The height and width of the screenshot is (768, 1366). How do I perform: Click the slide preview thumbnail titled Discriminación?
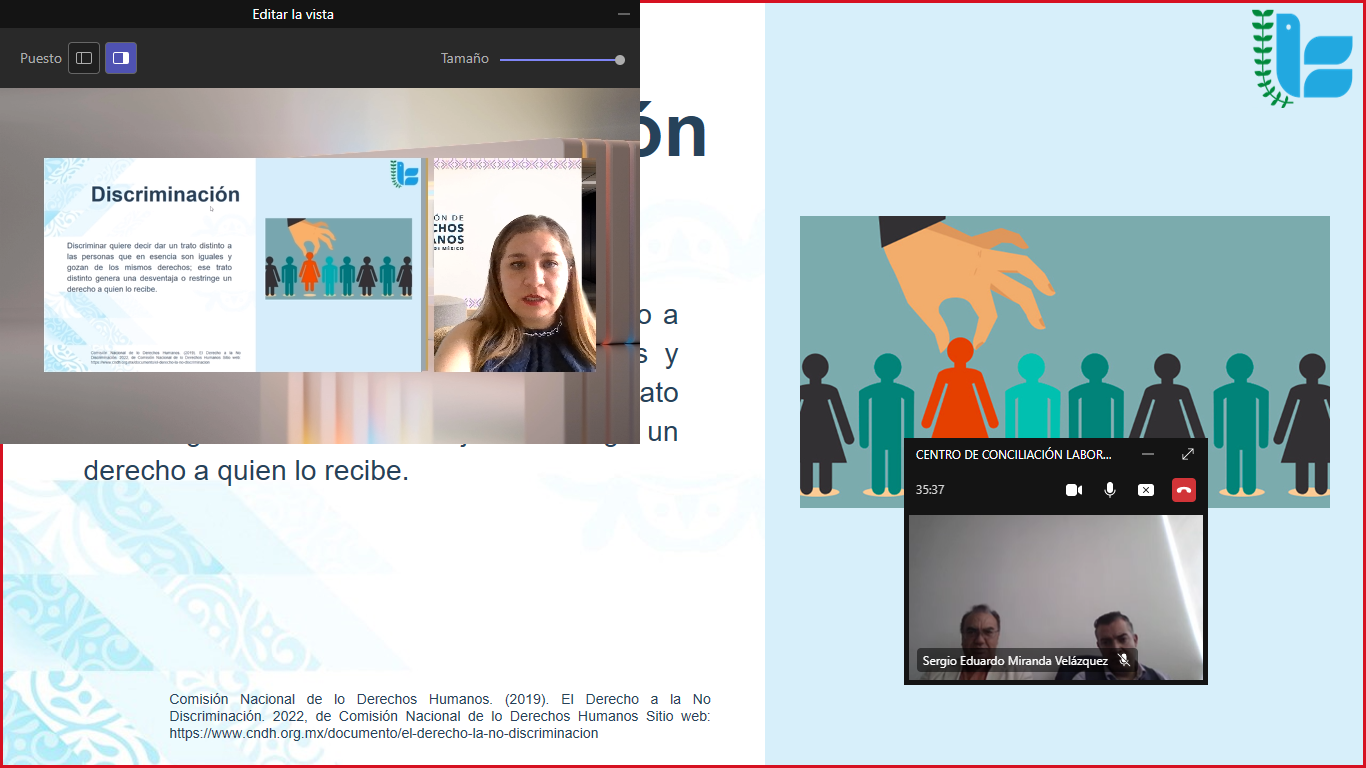pos(234,264)
